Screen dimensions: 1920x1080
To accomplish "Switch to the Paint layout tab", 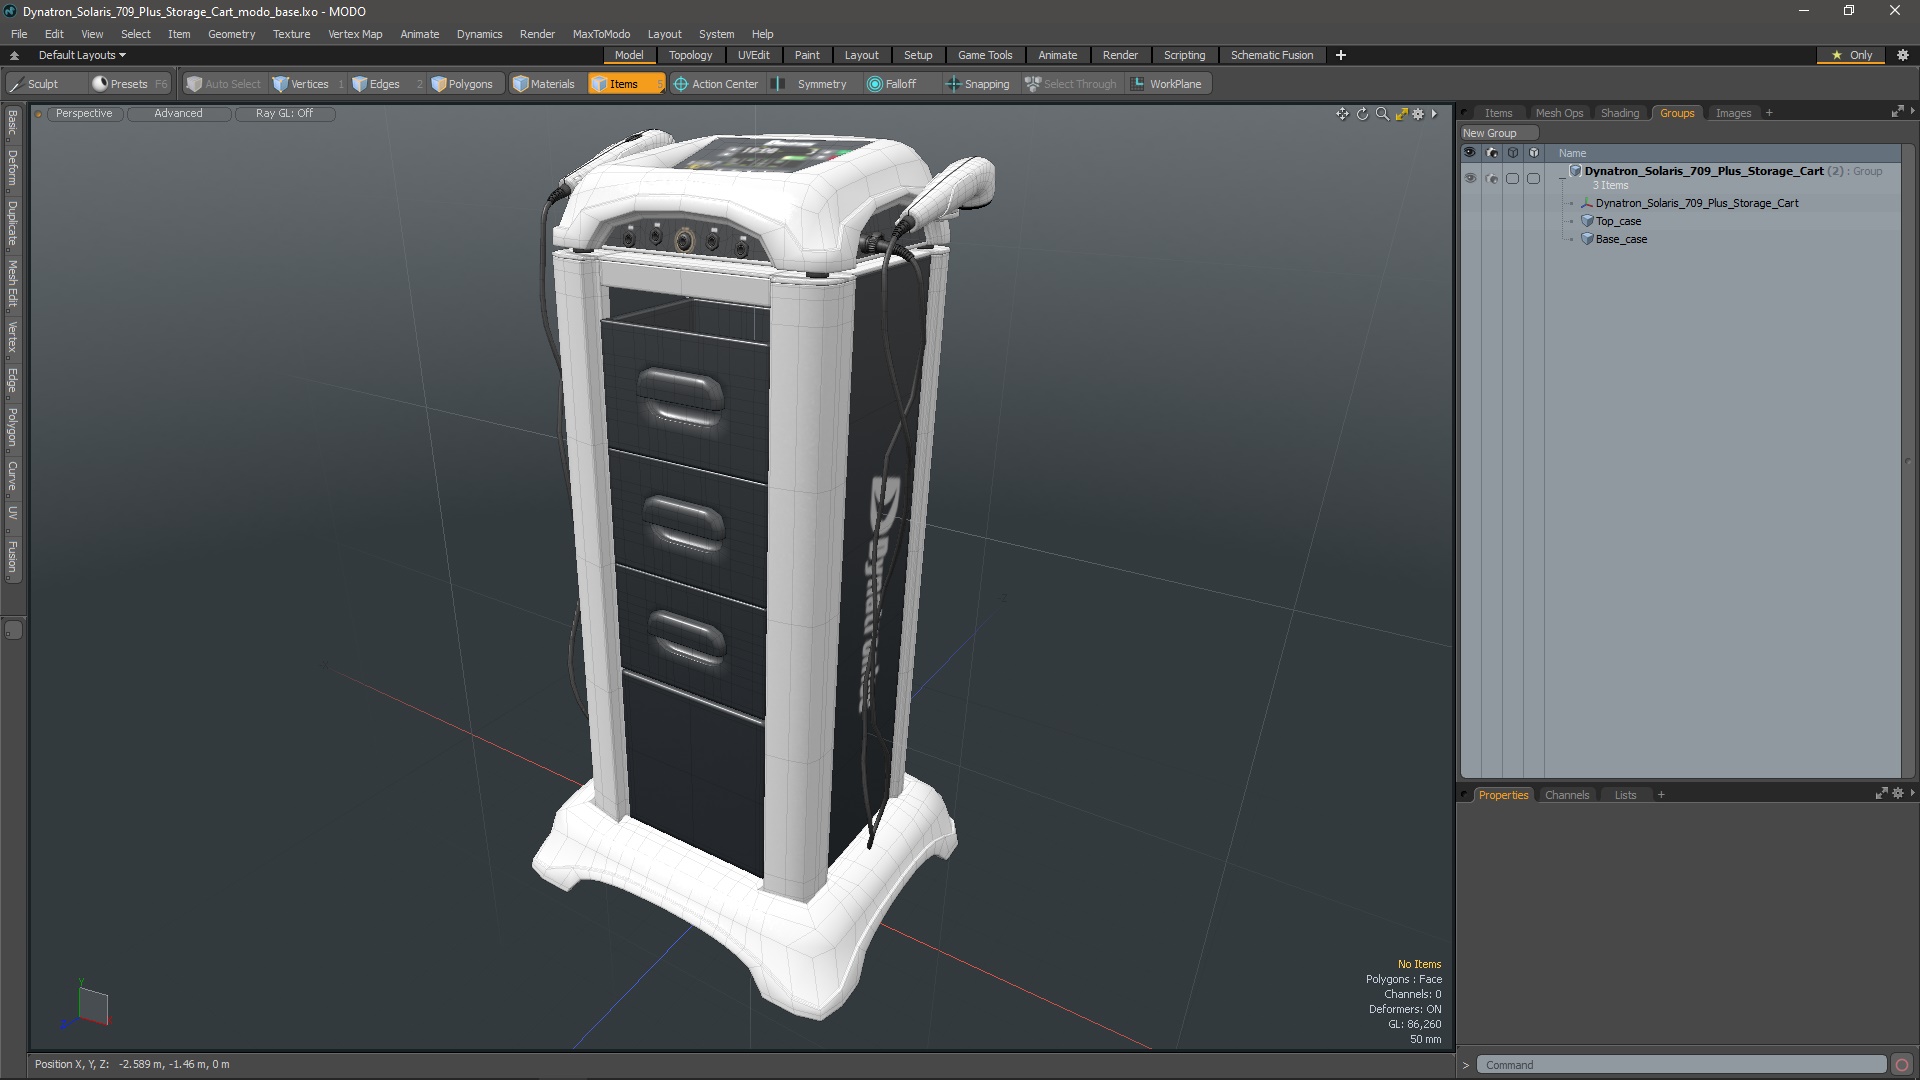I will pyautogui.click(x=807, y=55).
